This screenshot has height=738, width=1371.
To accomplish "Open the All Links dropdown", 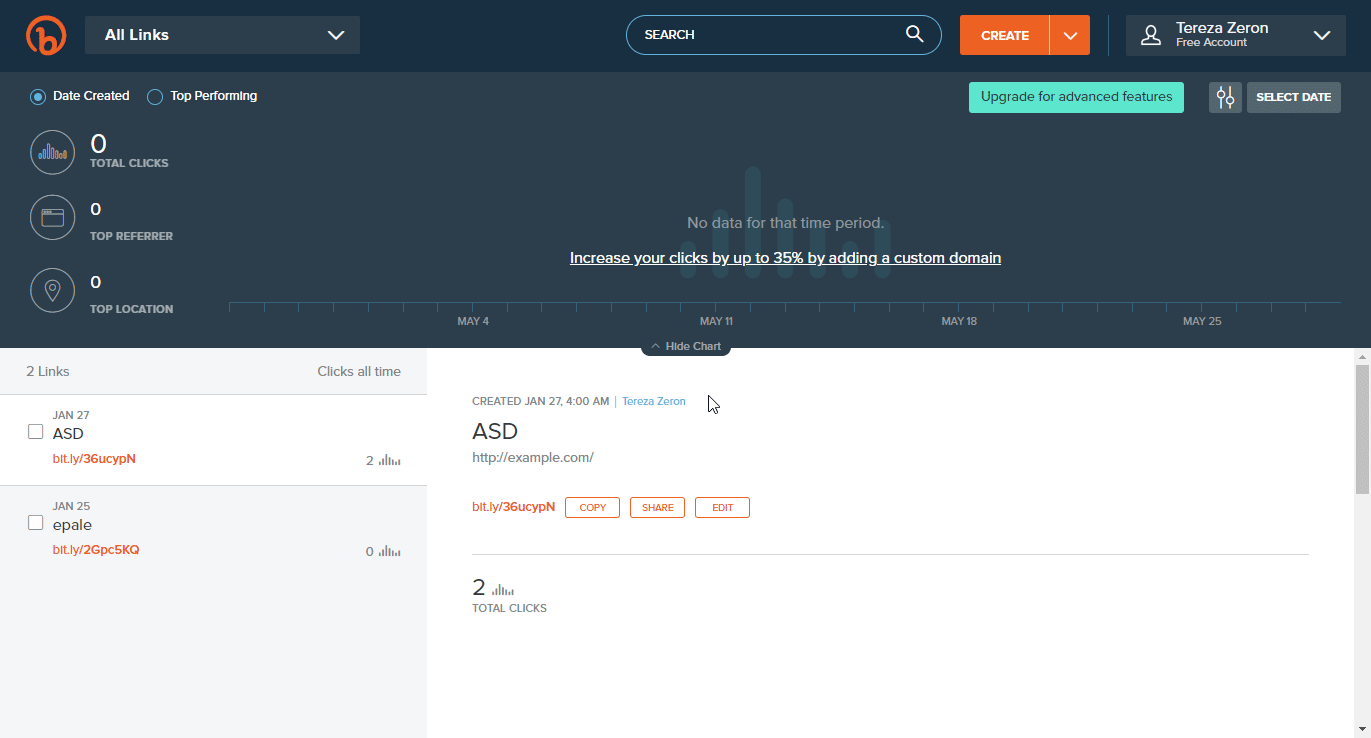I will point(222,34).
